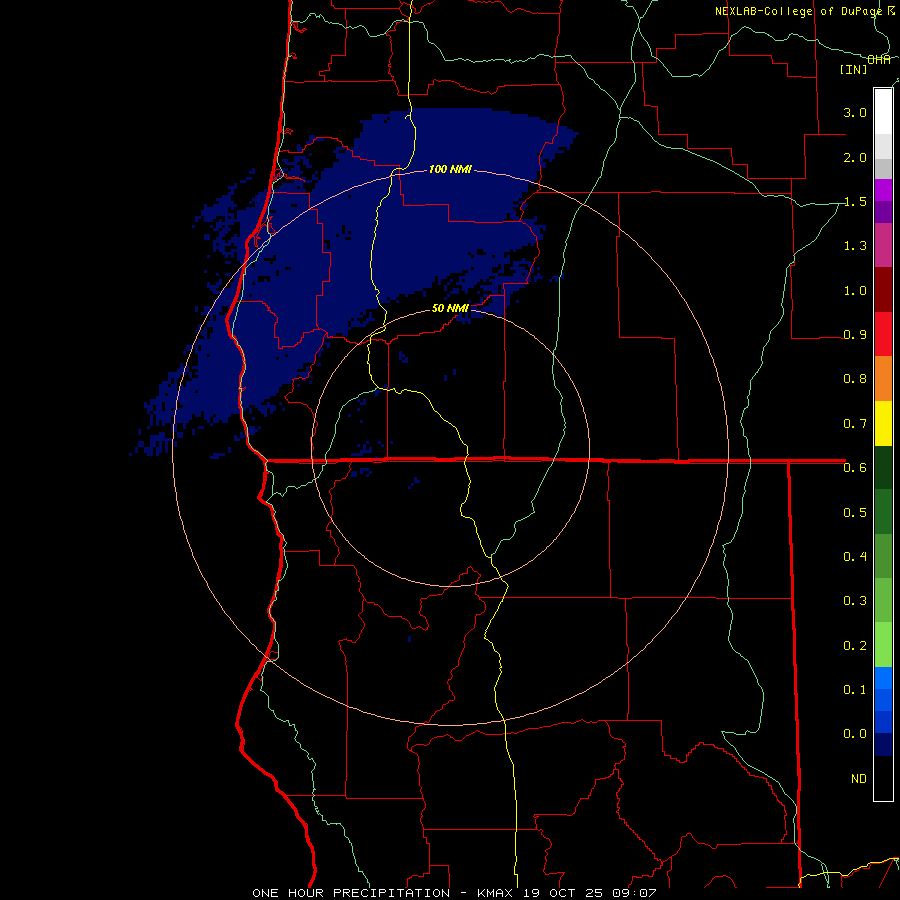Image resolution: width=900 pixels, height=900 pixels.
Task: Click the white swatch beside 3.0
Action: (883, 112)
